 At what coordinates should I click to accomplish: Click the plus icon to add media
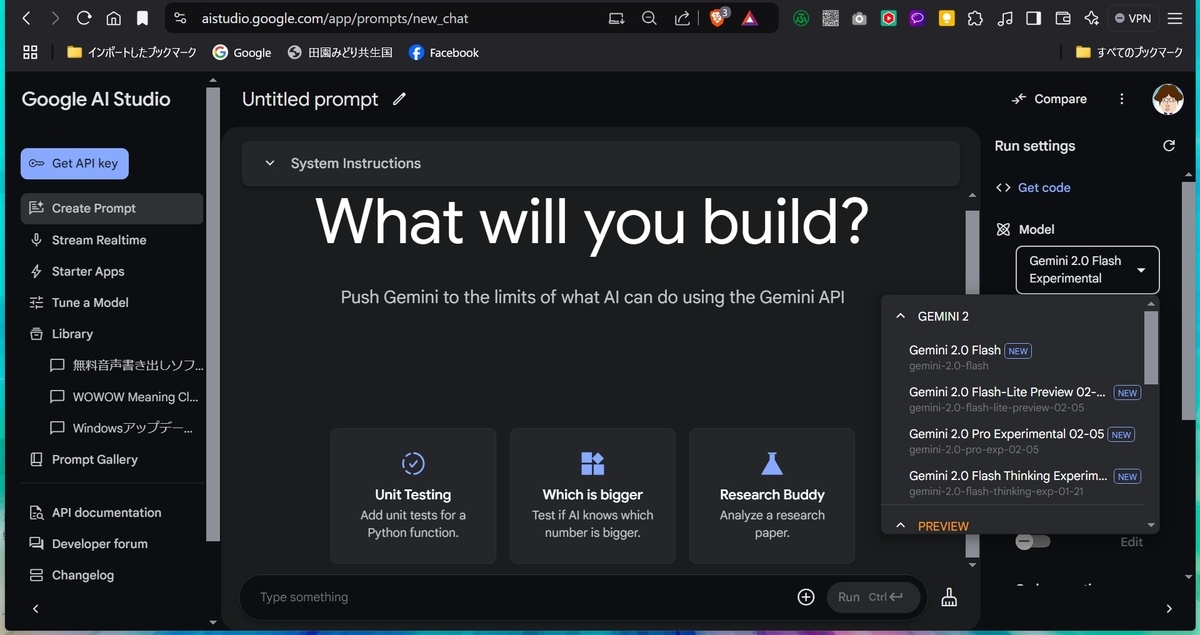[806, 597]
